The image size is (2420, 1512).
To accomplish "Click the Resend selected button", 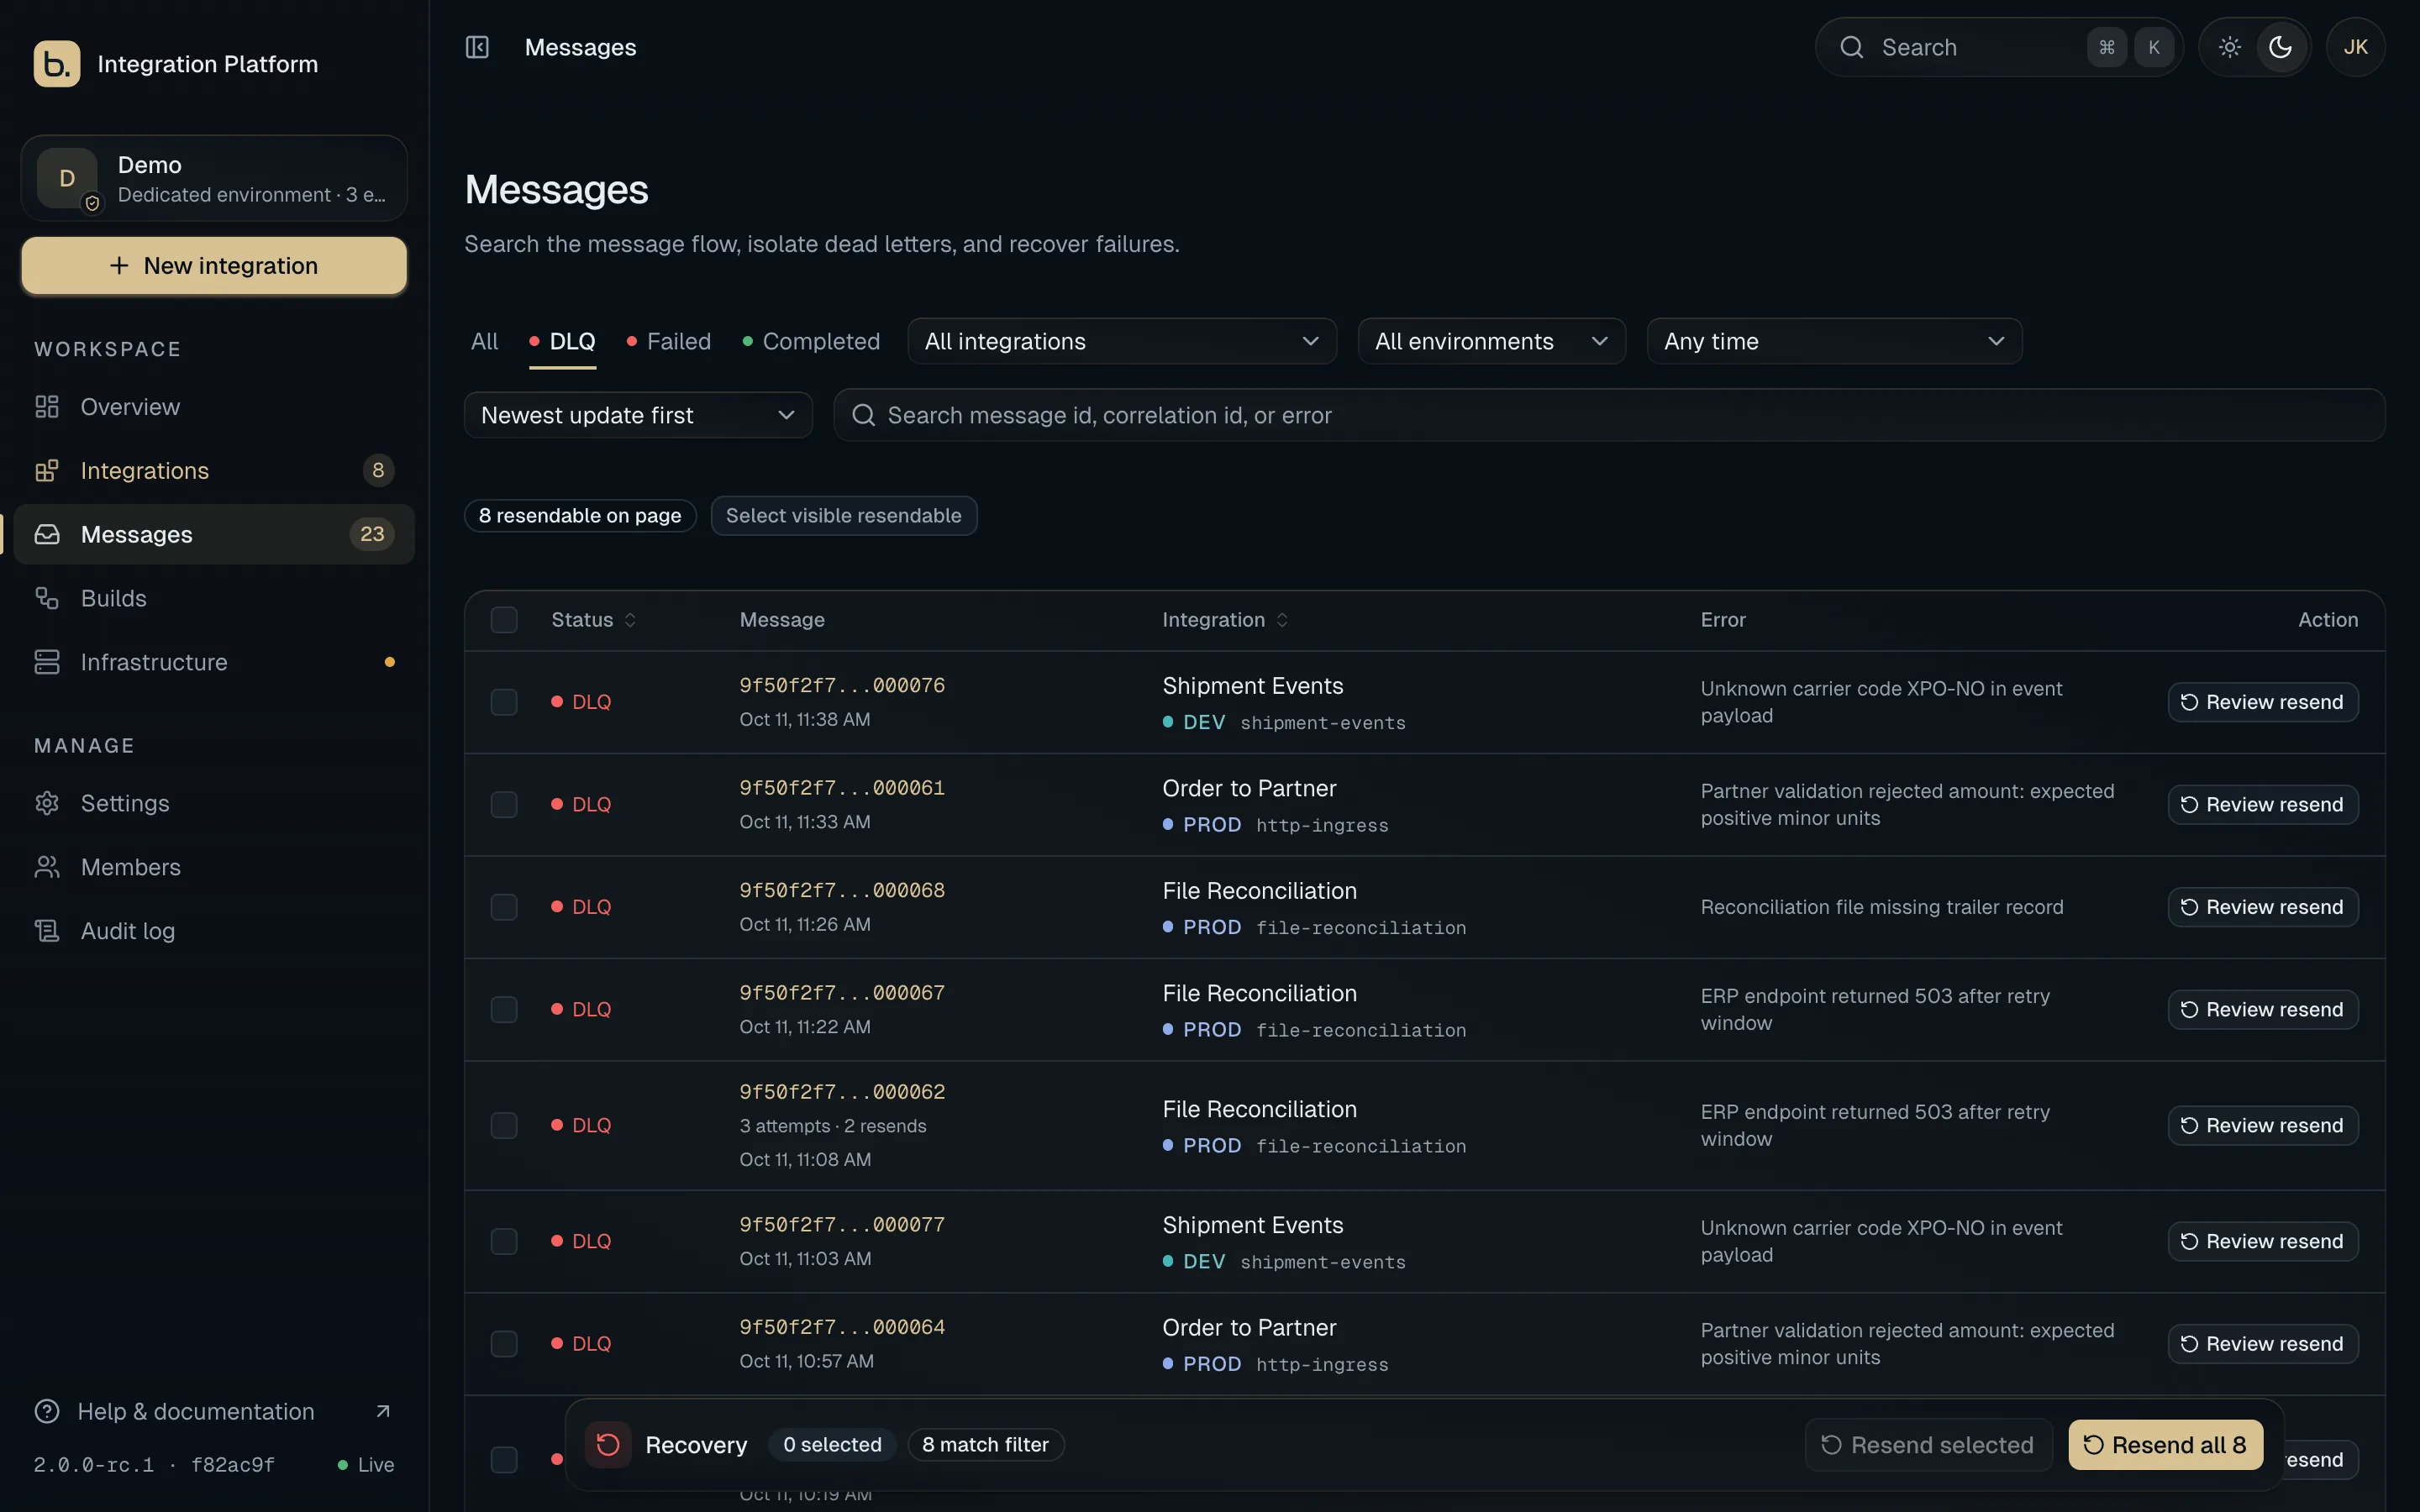I will [x=1928, y=1445].
